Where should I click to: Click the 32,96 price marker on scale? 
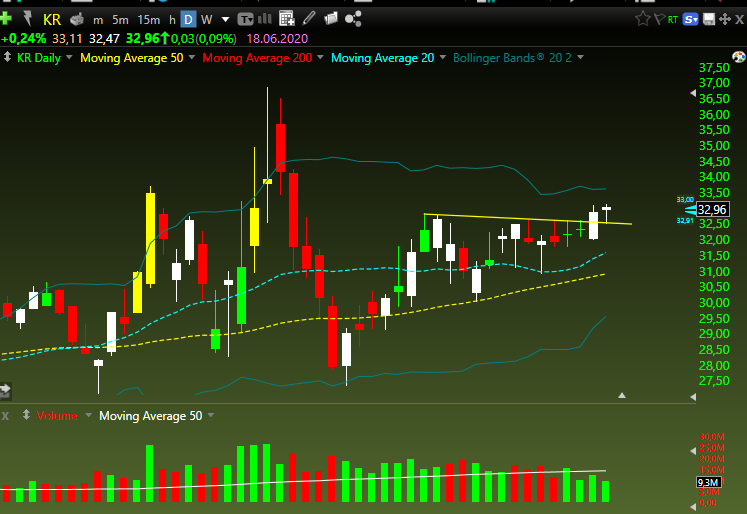[x=712, y=209]
